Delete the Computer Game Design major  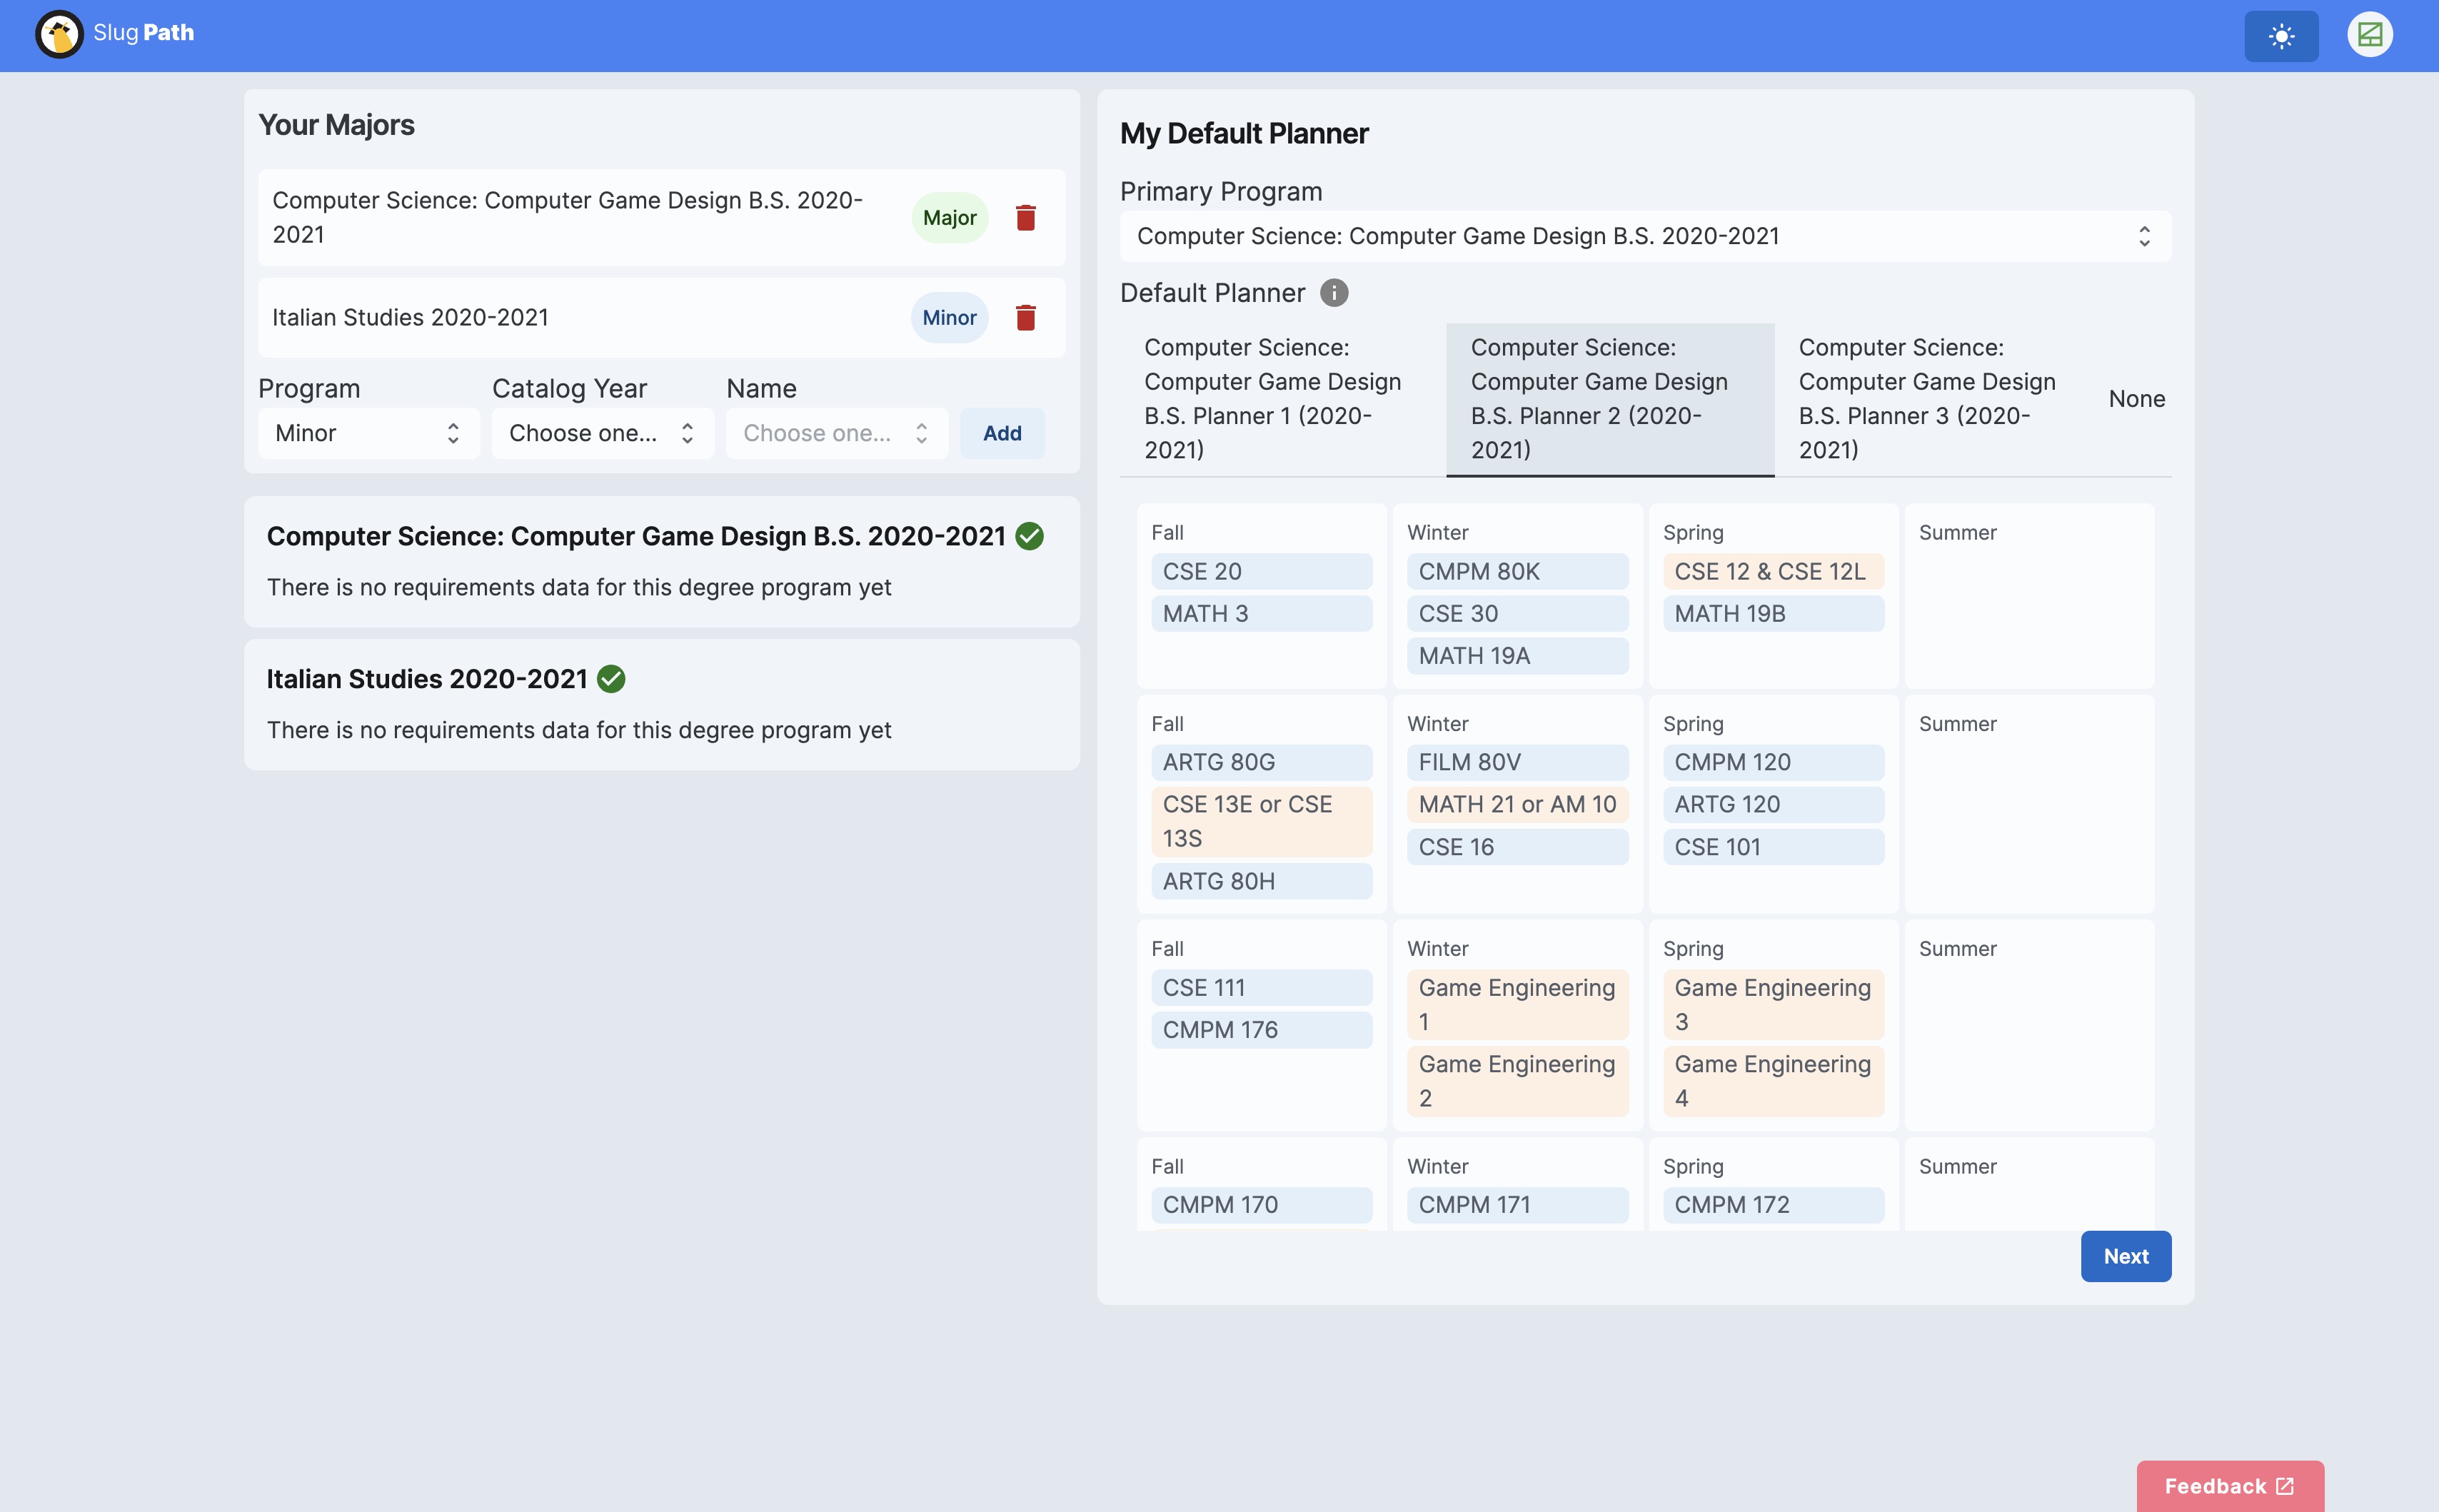pyautogui.click(x=1025, y=218)
